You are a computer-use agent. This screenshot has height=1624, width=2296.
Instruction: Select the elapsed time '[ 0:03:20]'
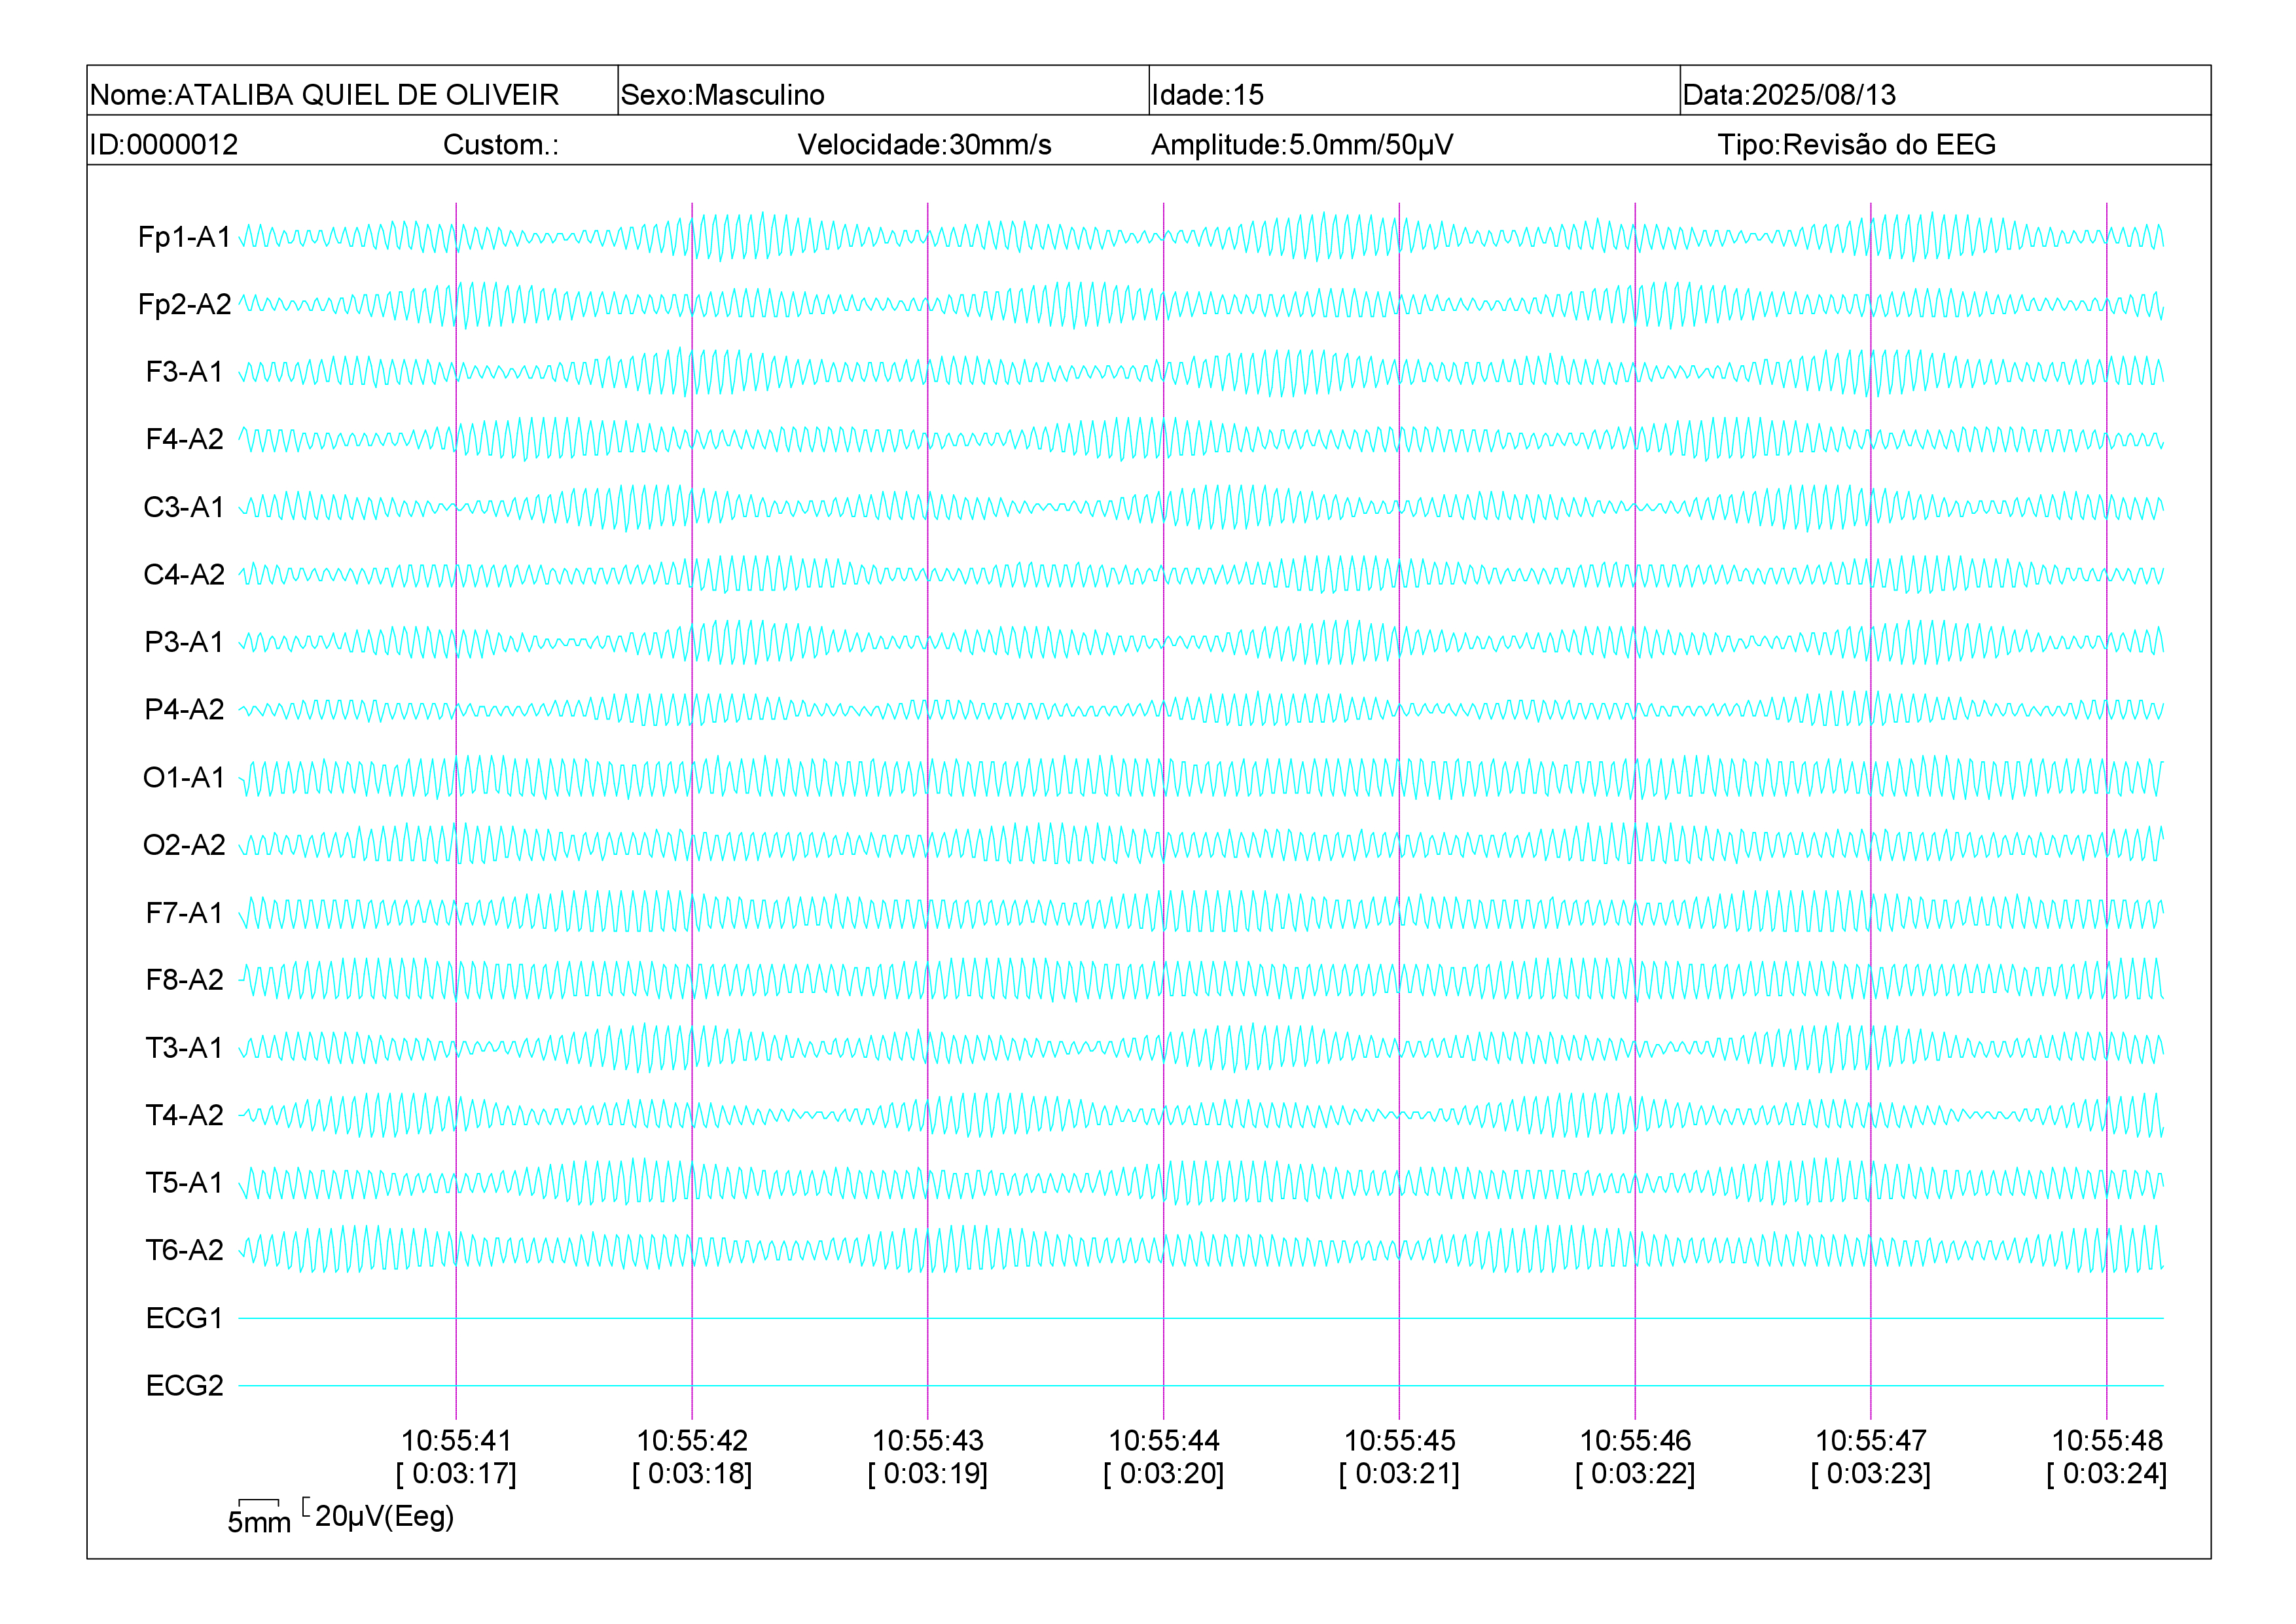point(1164,1474)
